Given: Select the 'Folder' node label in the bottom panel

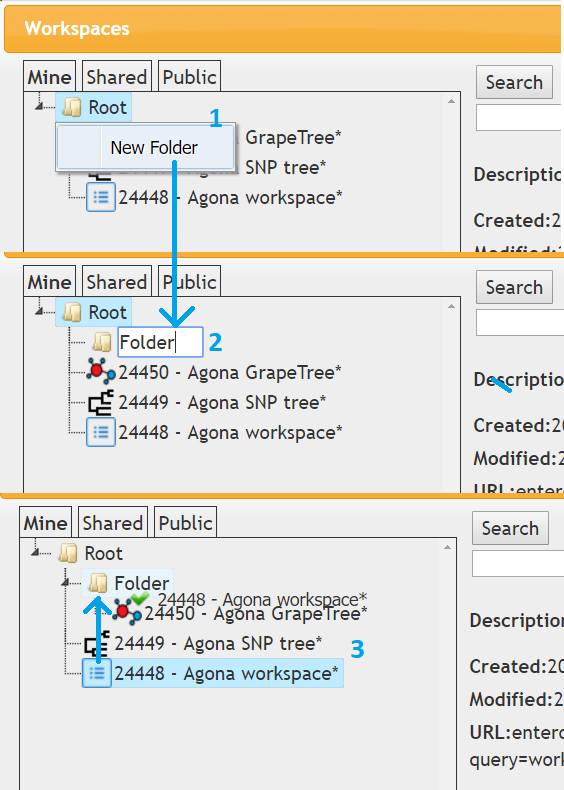Looking at the screenshot, I should click(142, 583).
